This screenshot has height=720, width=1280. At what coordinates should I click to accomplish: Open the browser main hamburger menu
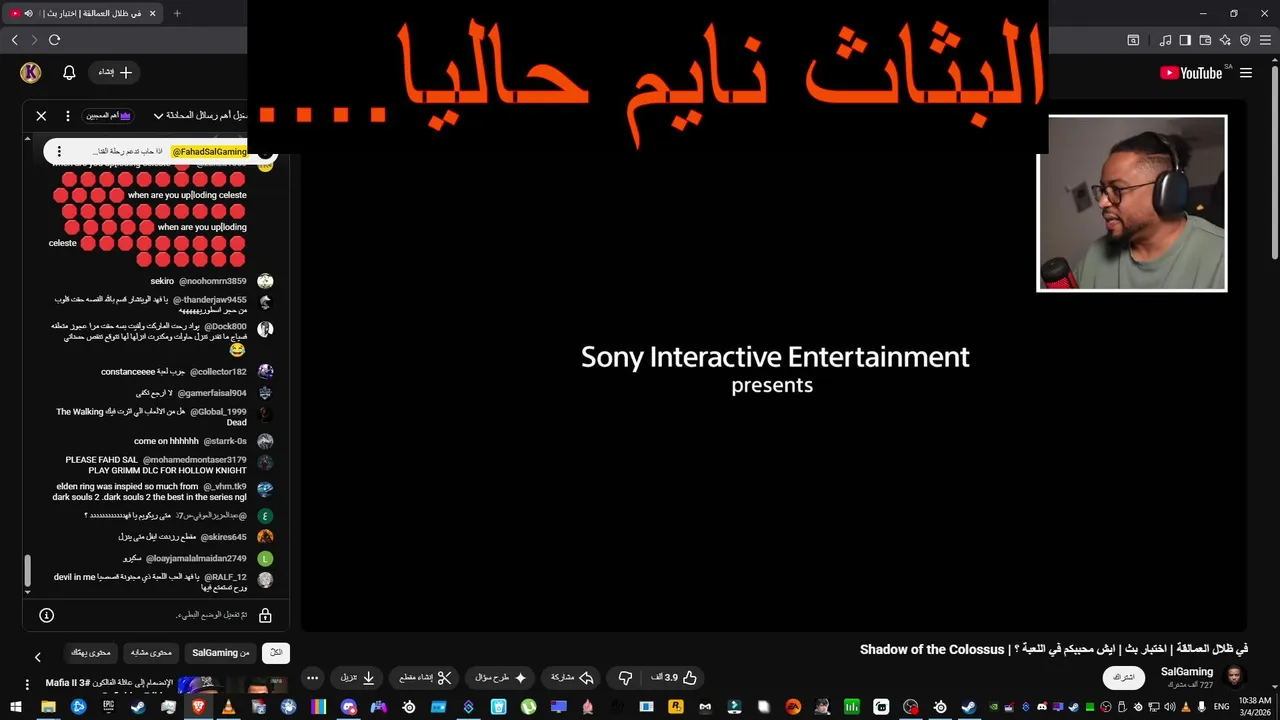tap(1265, 40)
